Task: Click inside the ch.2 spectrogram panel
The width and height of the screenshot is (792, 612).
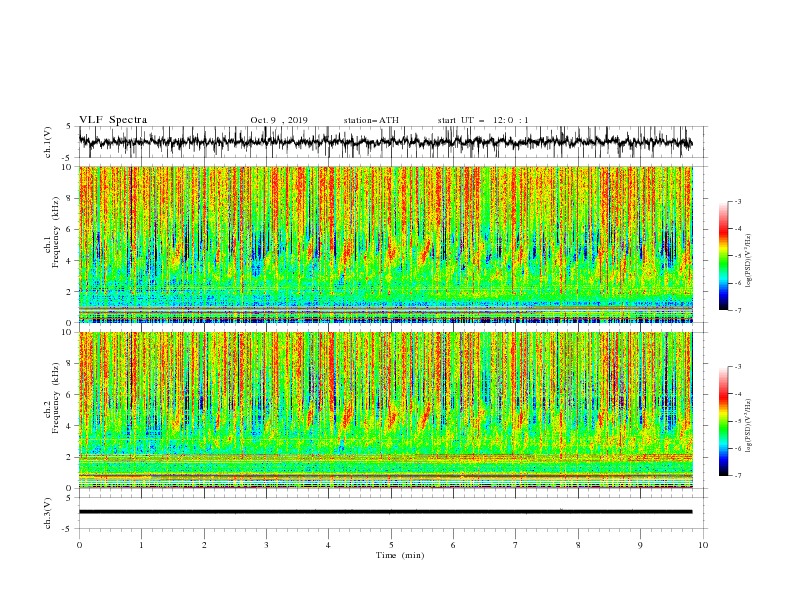Action: pos(386,410)
